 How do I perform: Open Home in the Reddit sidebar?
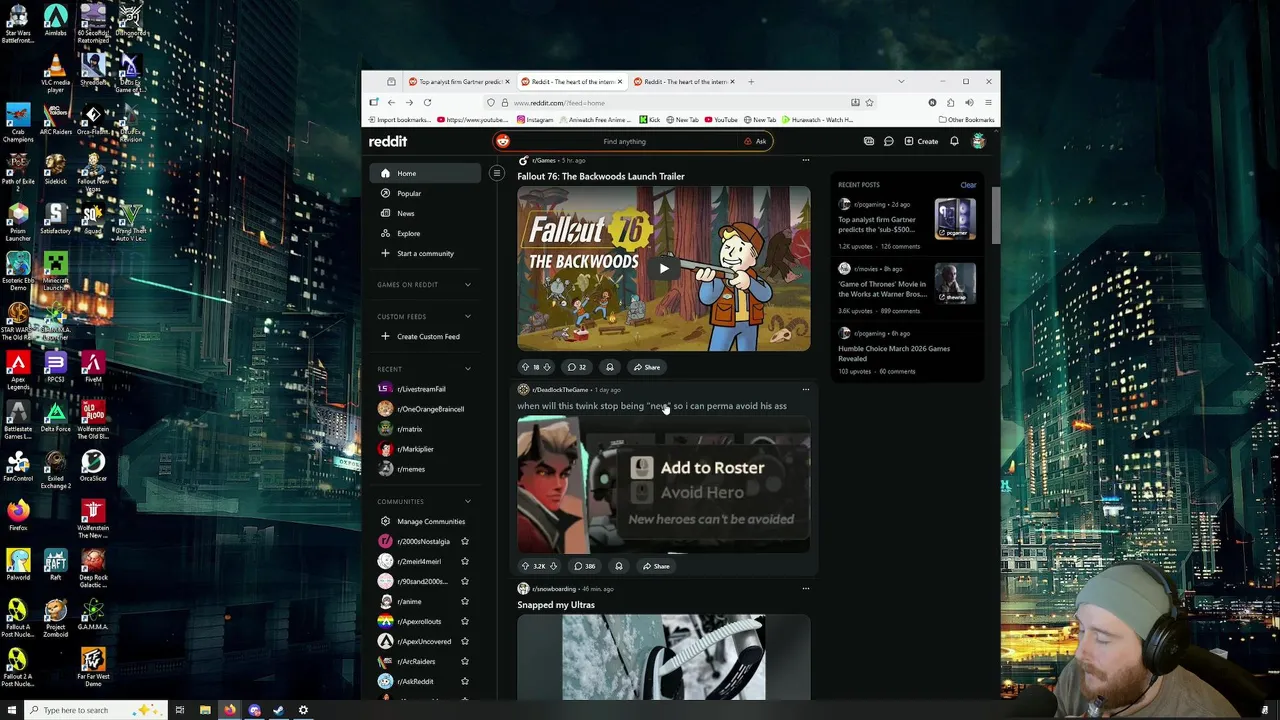425,173
